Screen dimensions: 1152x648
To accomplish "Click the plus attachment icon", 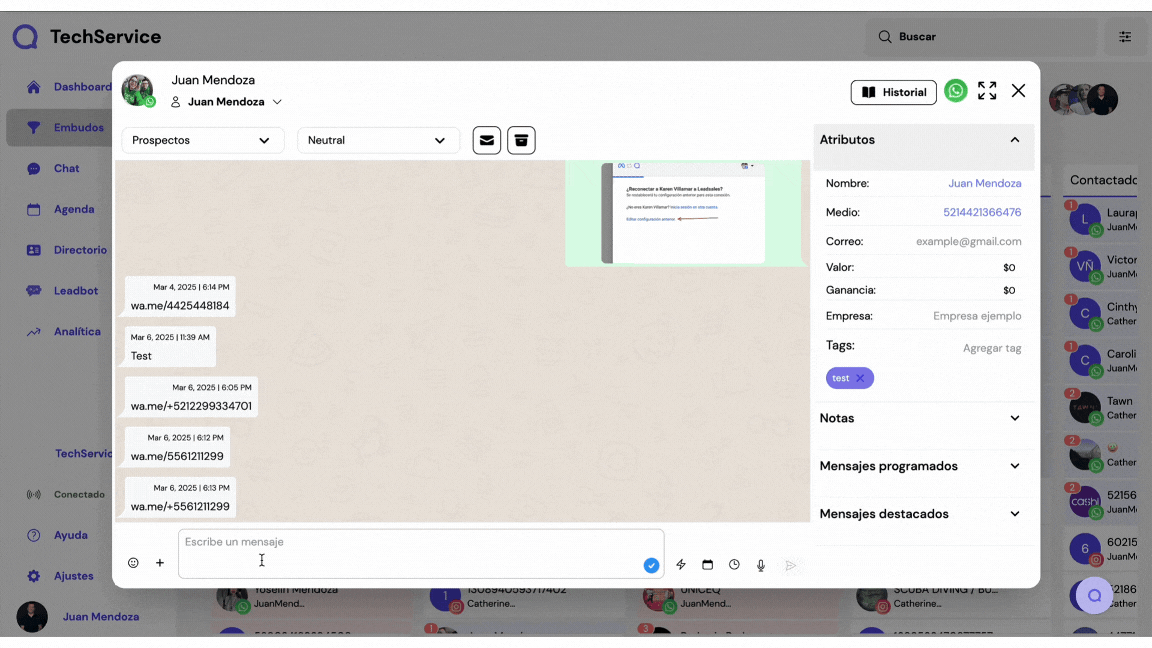I will [160, 563].
